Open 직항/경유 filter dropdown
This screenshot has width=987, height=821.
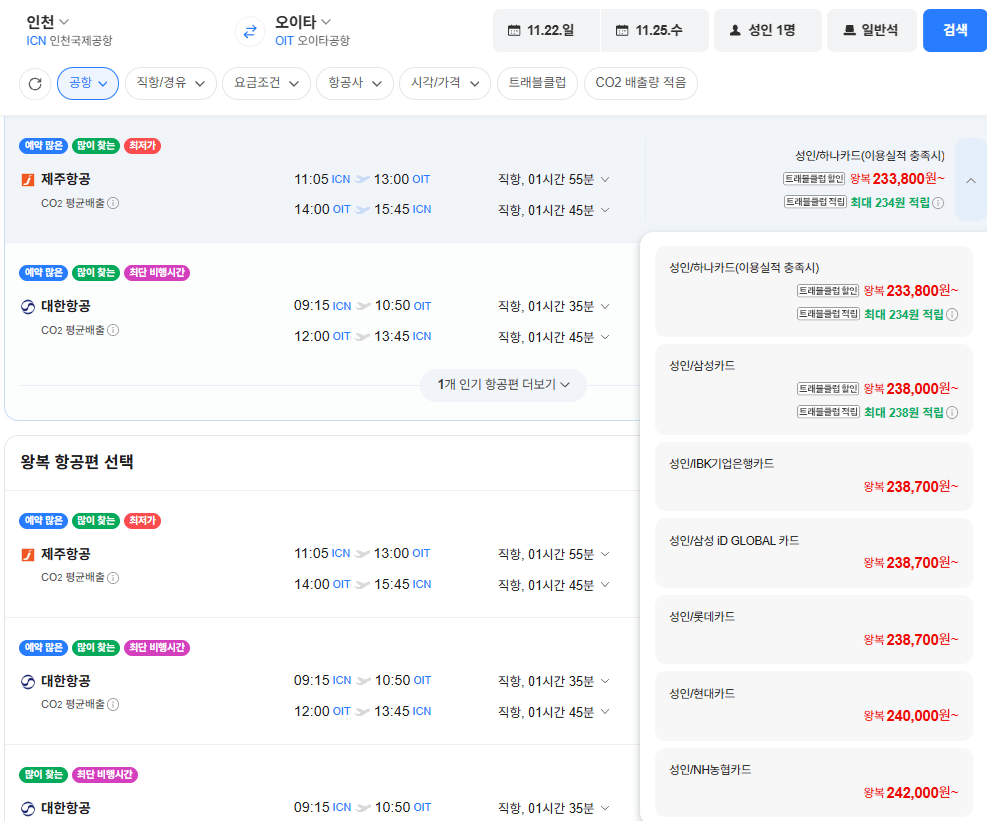(x=171, y=83)
